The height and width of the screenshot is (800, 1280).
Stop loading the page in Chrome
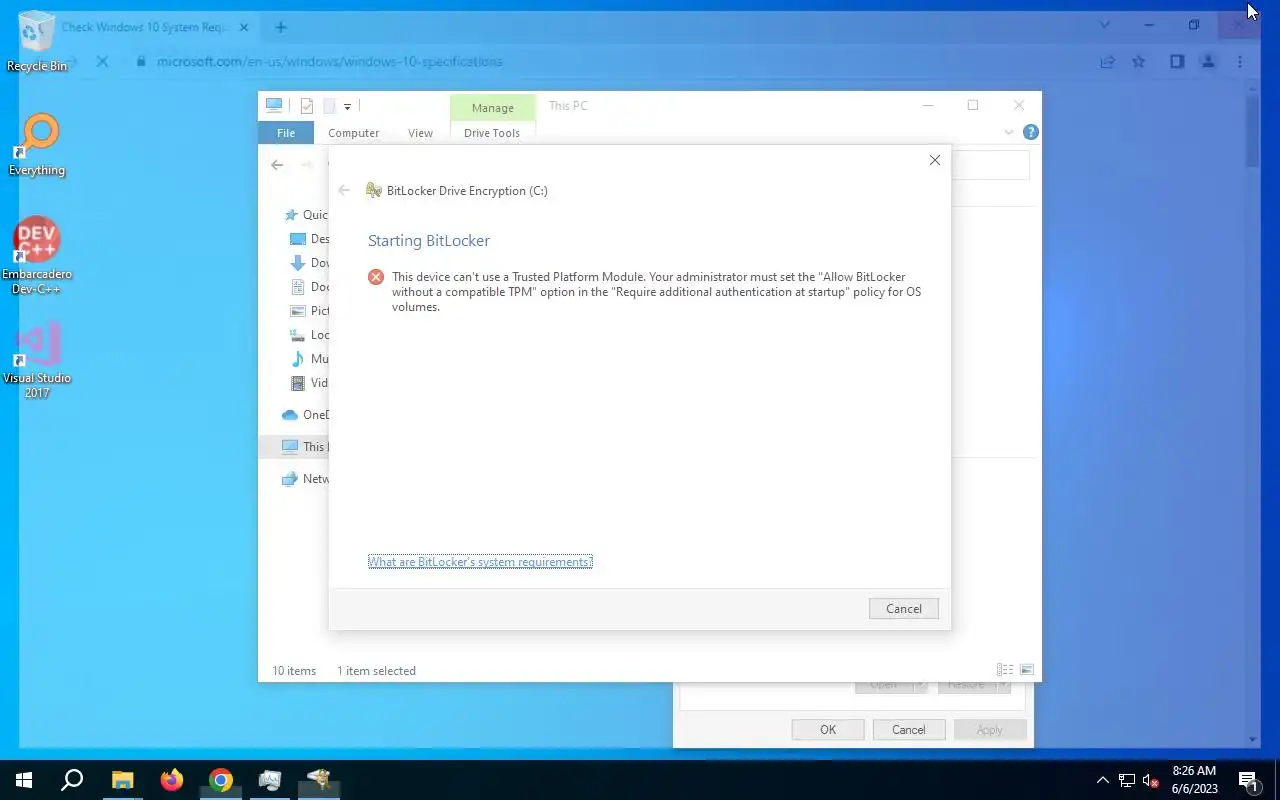[x=102, y=61]
